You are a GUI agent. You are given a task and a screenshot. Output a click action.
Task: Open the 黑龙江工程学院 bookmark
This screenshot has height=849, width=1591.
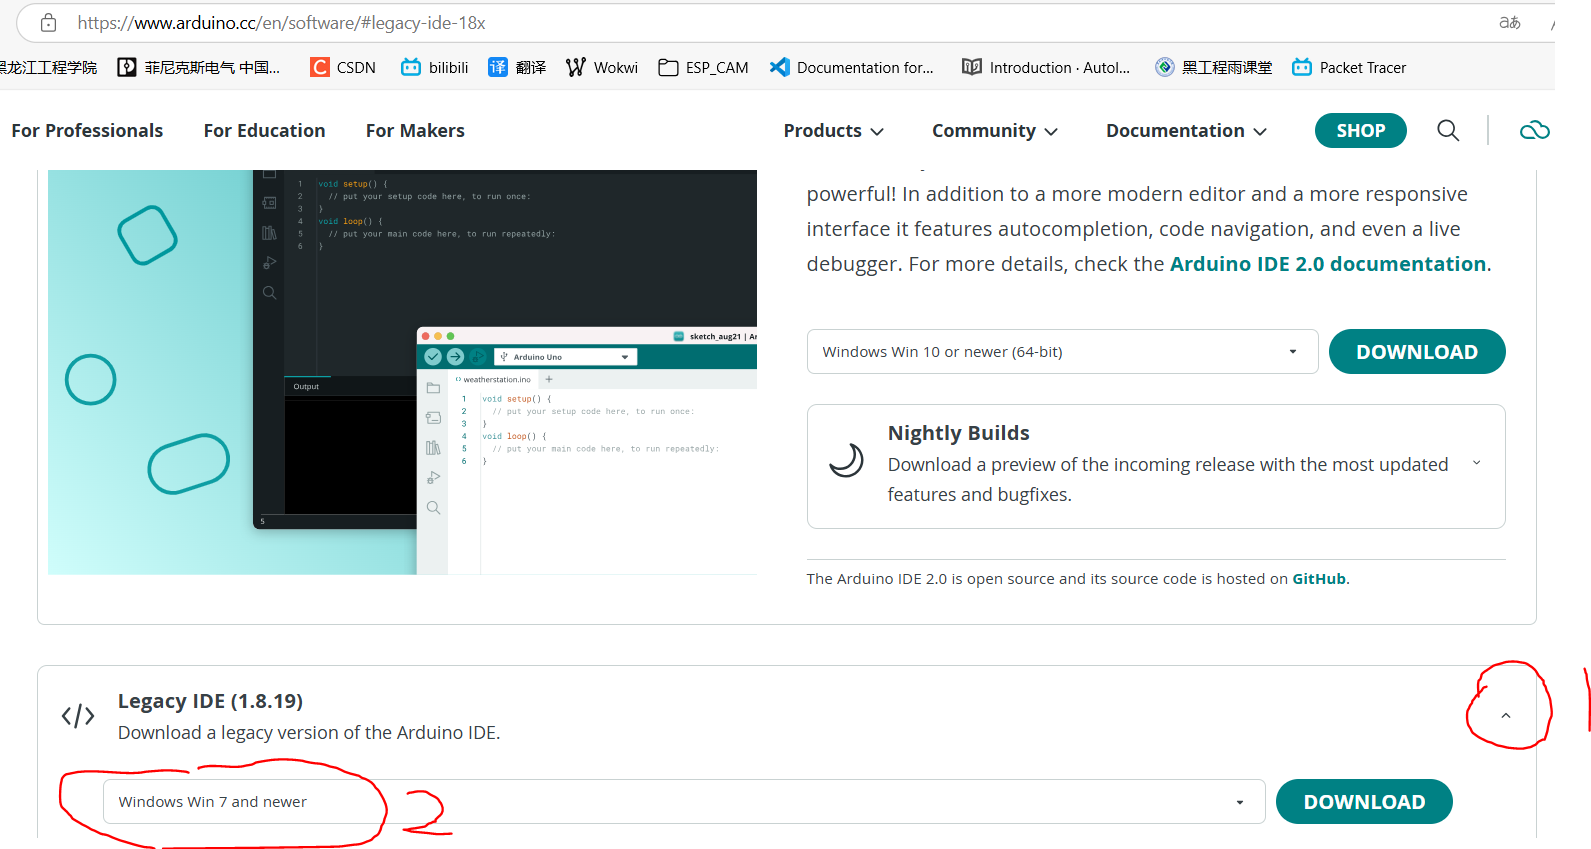pyautogui.click(x=48, y=67)
